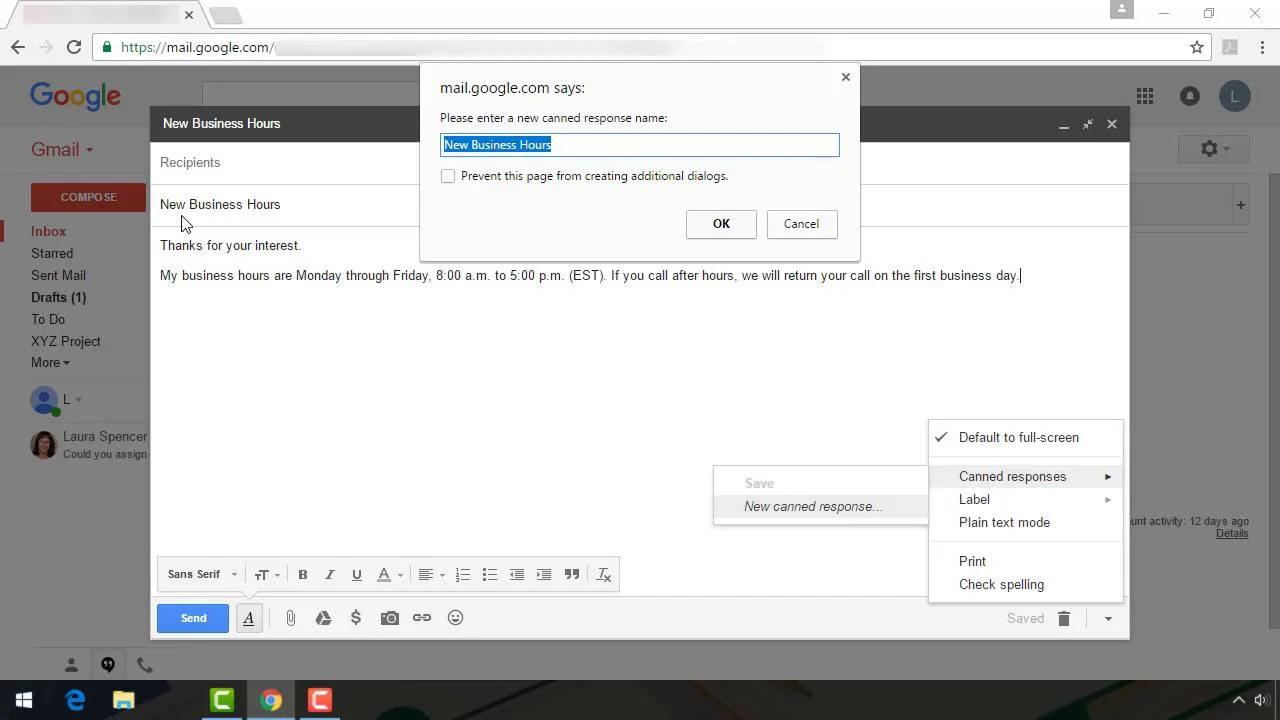Click the attach files paperclip icon

point(290,618)
